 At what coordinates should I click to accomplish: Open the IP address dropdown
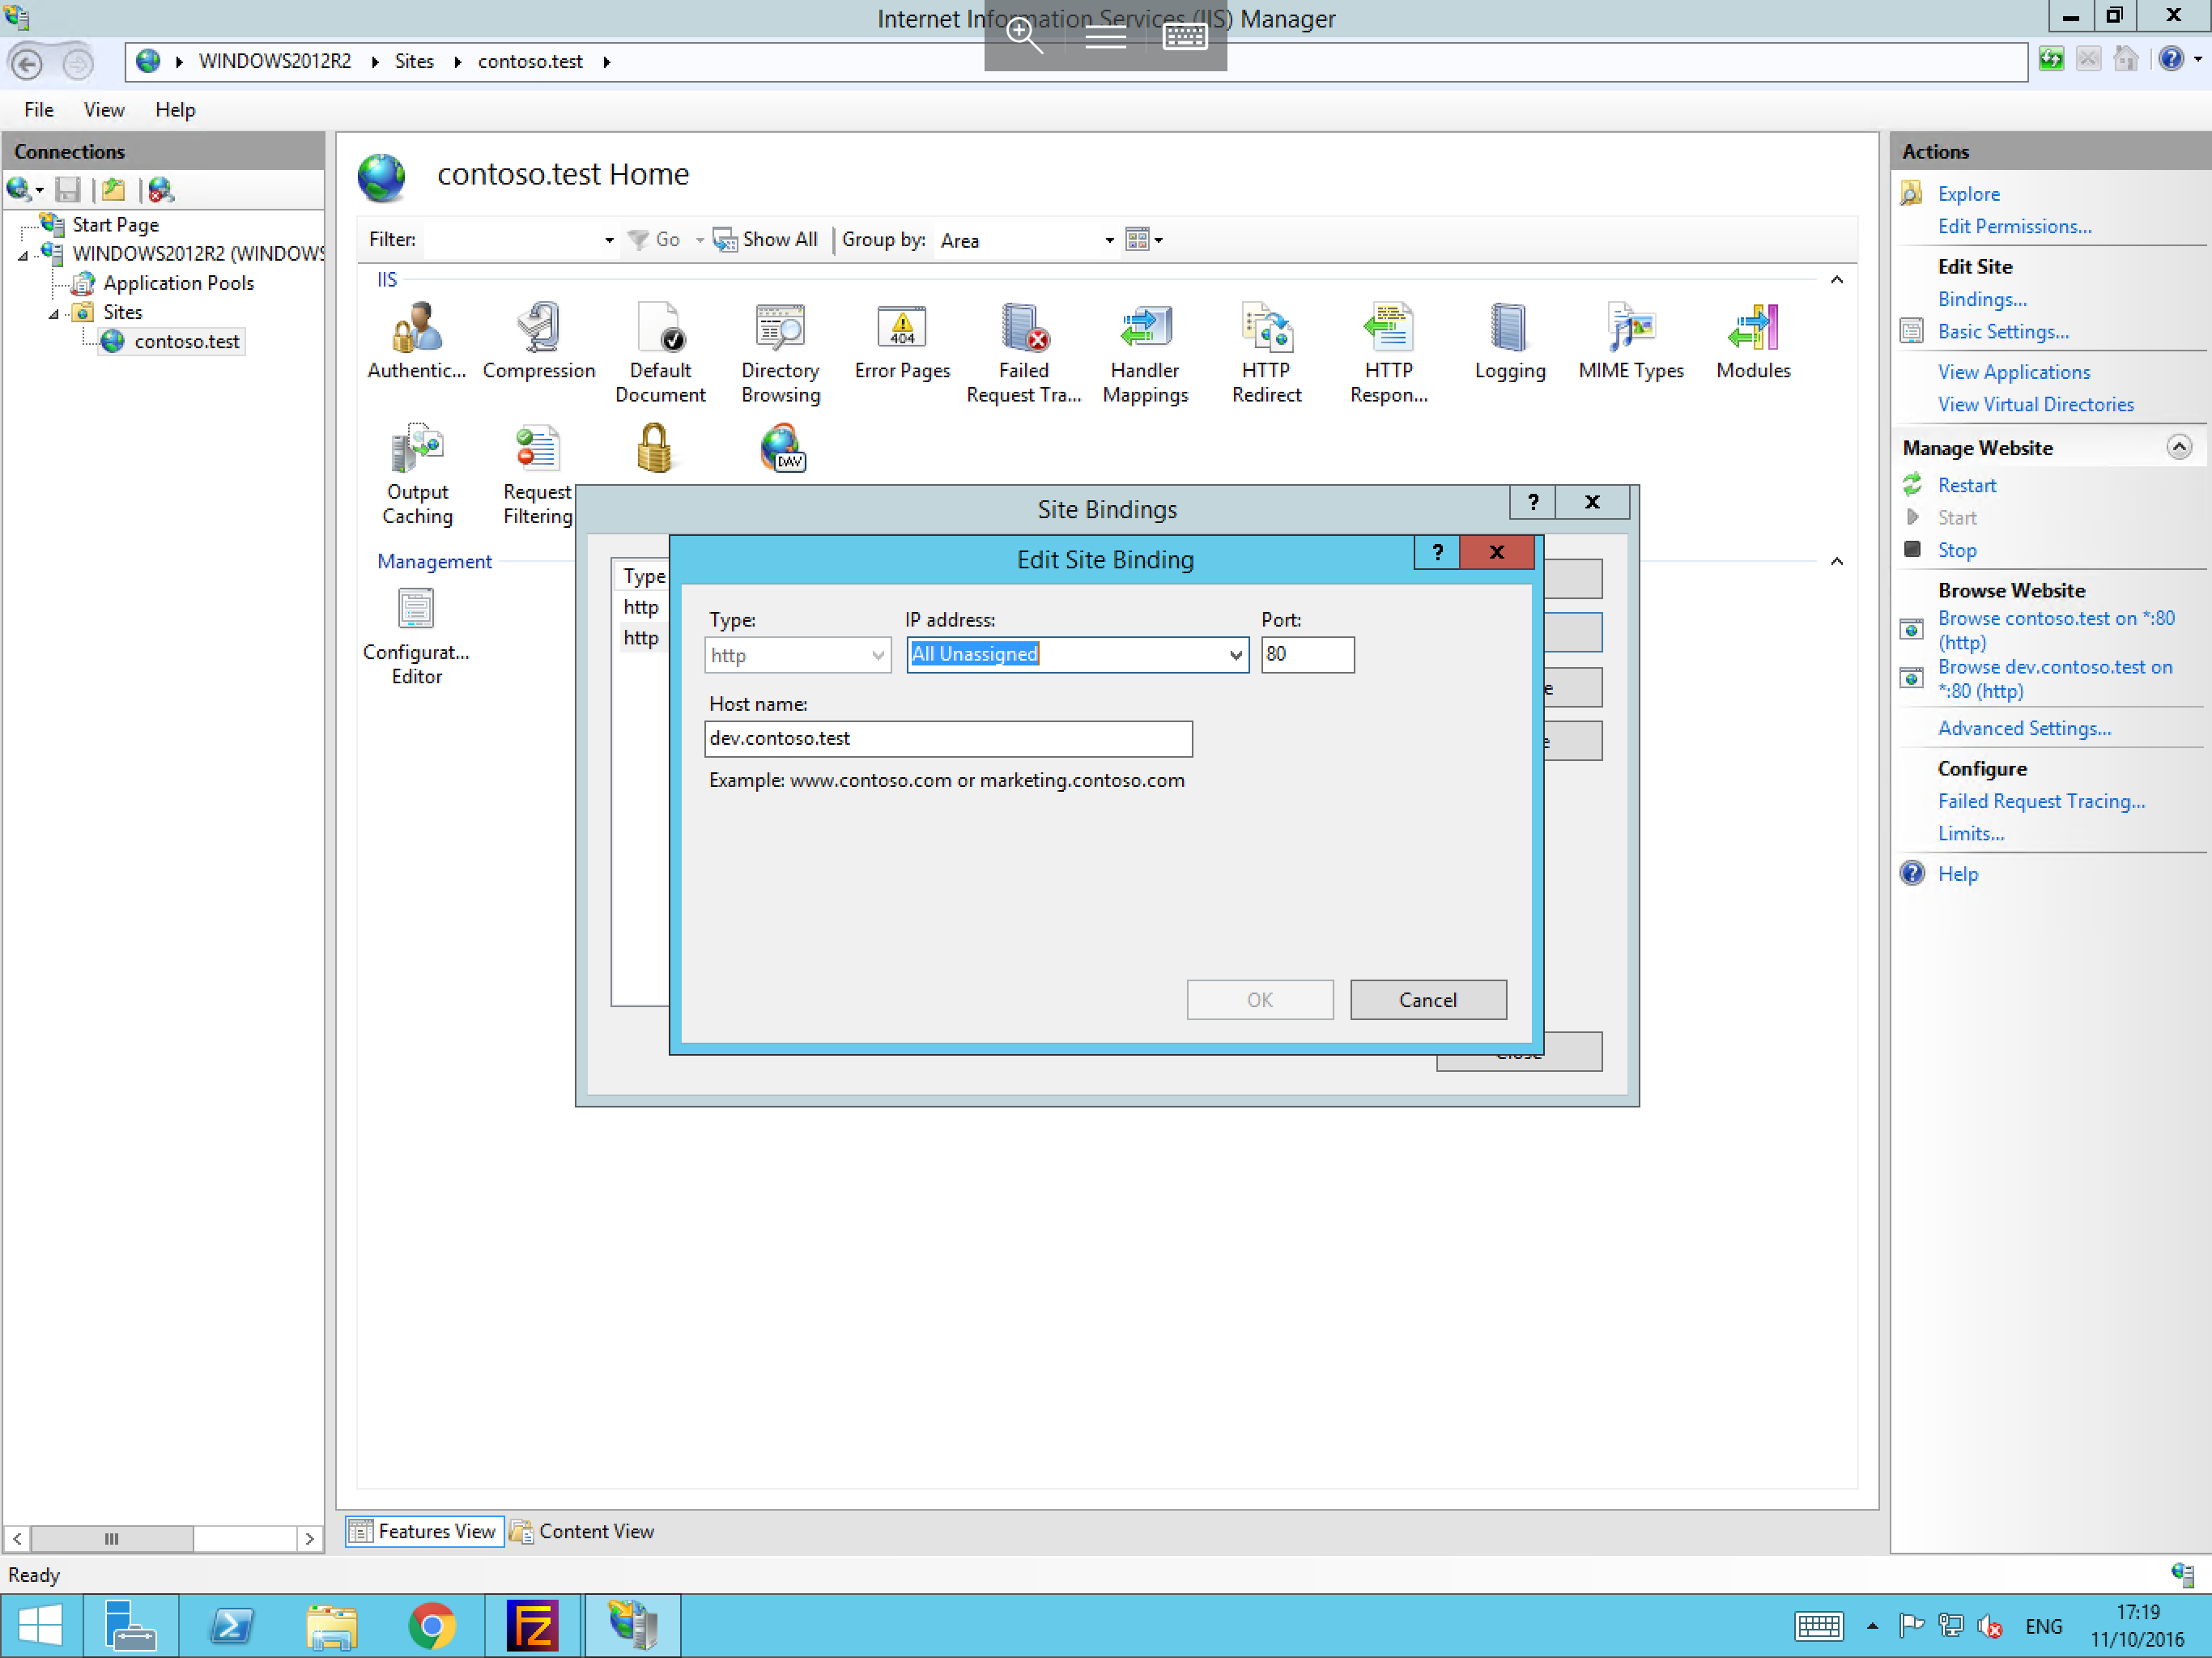coord(1236,655)
